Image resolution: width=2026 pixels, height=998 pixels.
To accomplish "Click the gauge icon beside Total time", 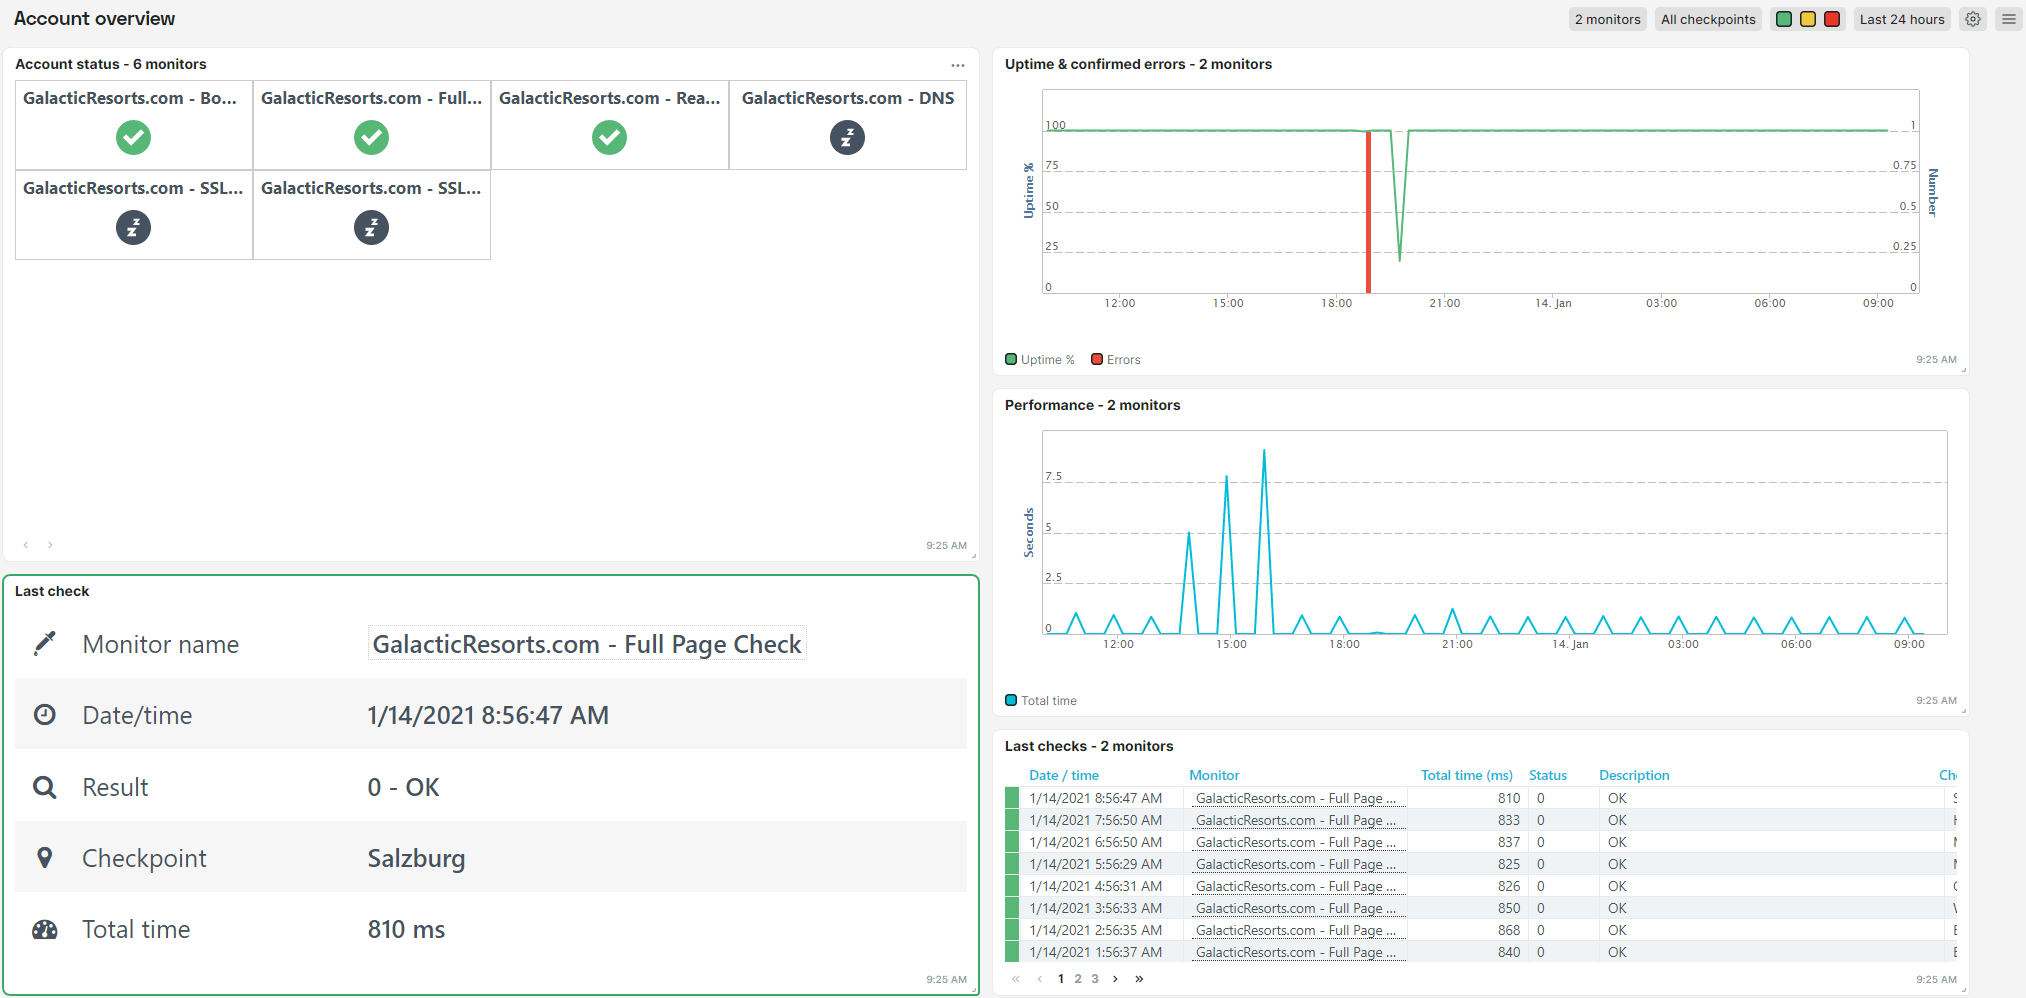I will point(45,929).
